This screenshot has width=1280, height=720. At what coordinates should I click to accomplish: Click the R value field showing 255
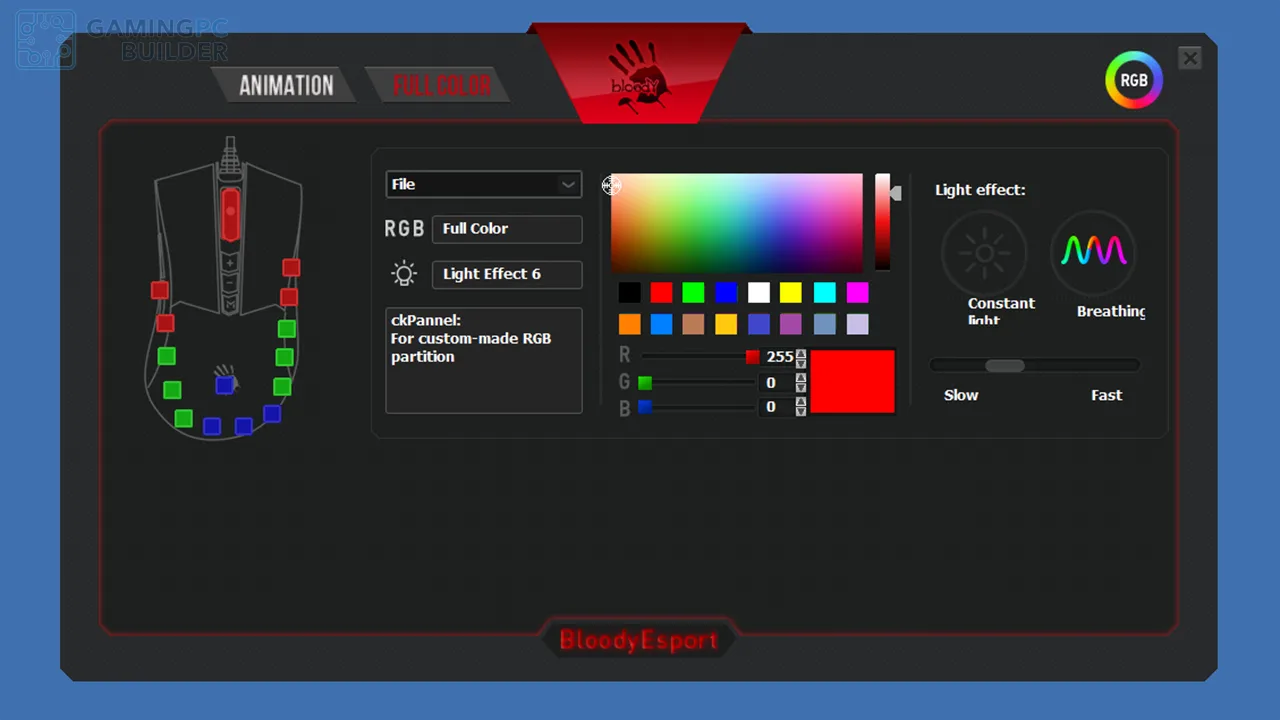(x=777, y=357)
